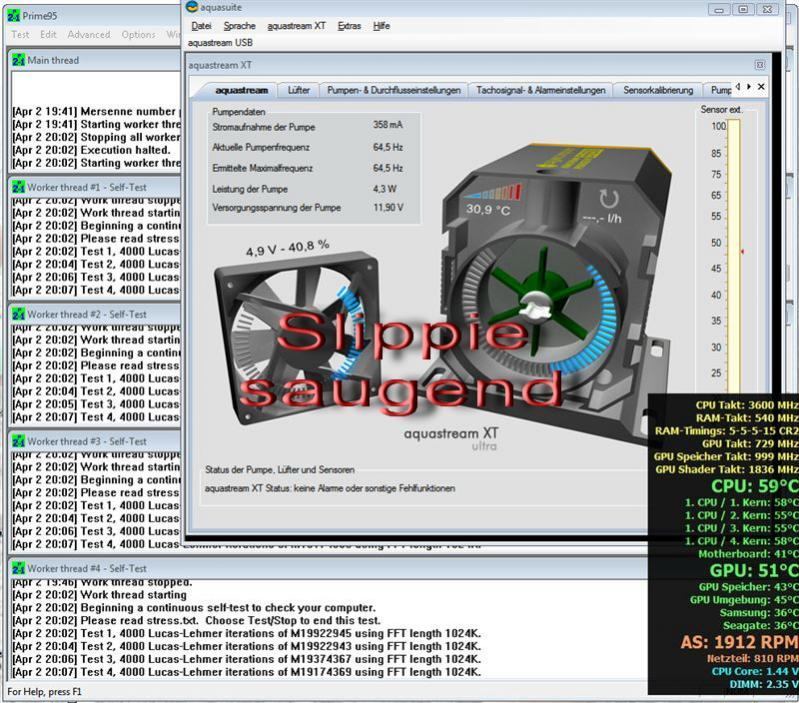Click the Worker thread #4 title bar
Image resolution: width=799 pixels, height=703 pixels.
[329, 568]
